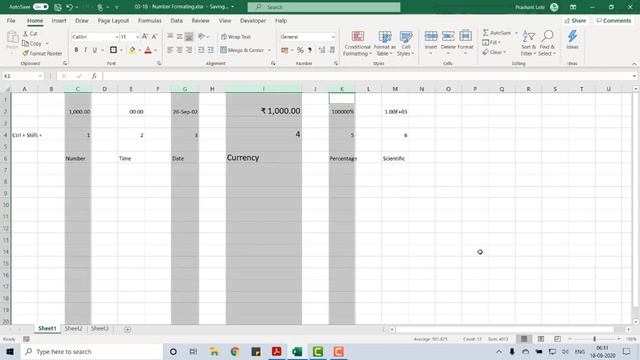Switch to the Formulas tab
This screenshot has height=360, width=640.
(149, 20)
